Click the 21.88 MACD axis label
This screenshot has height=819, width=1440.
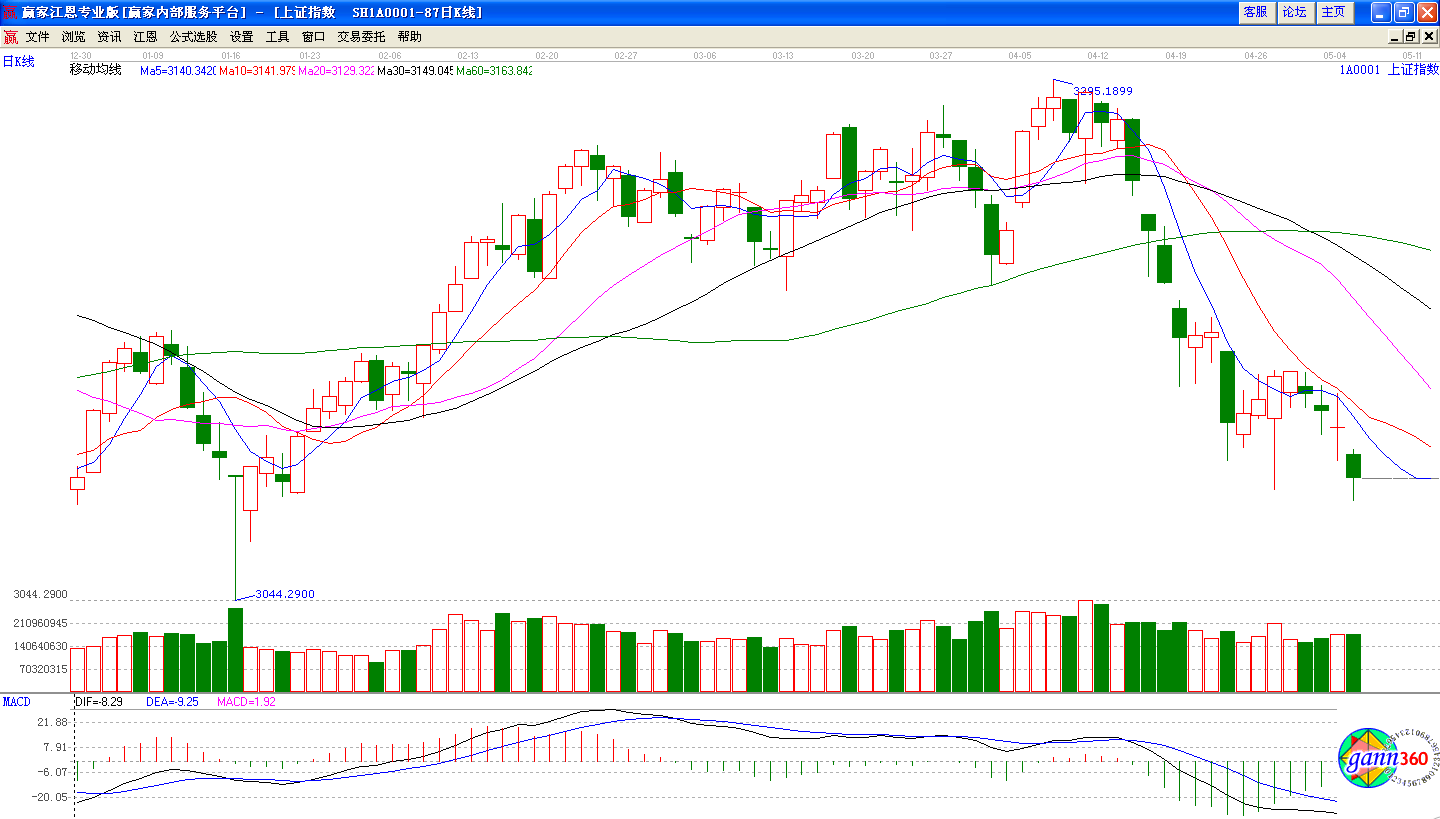52,722
